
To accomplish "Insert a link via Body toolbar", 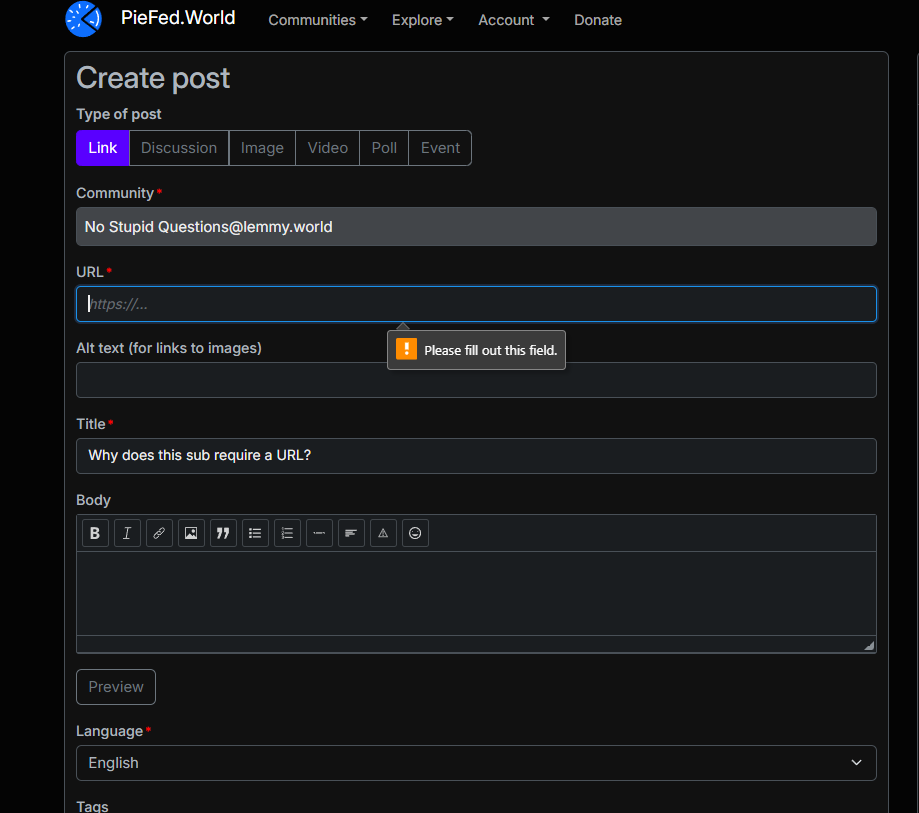I will pos(159,533).
